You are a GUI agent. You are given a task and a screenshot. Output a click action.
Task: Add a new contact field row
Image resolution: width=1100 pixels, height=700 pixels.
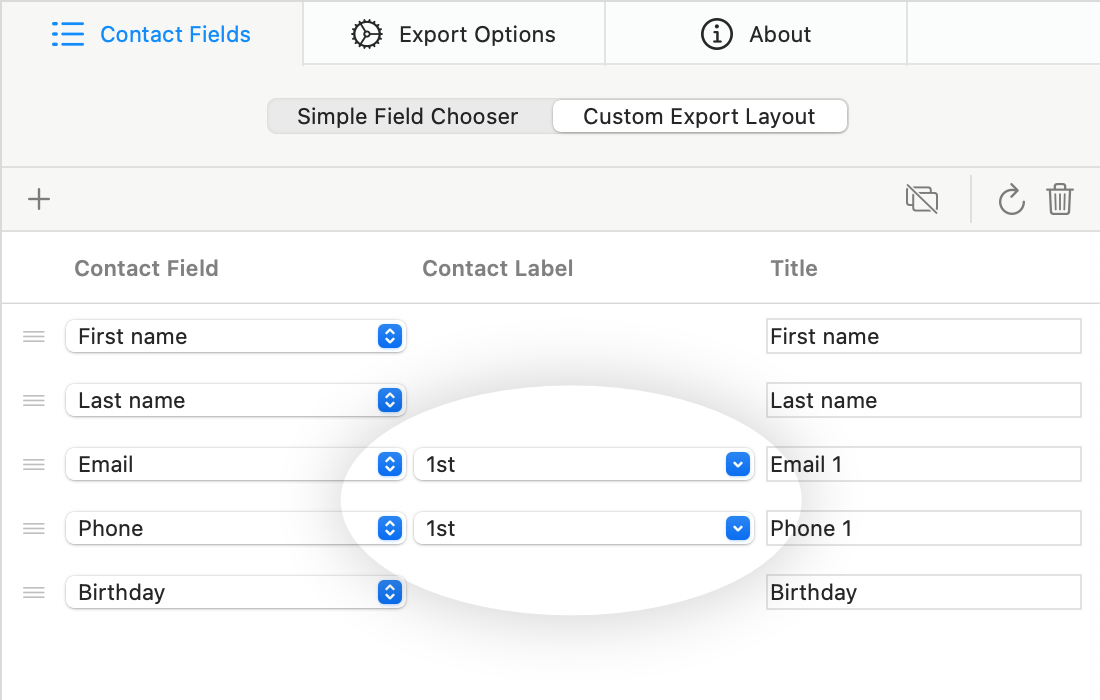click(x=39, y=198)
